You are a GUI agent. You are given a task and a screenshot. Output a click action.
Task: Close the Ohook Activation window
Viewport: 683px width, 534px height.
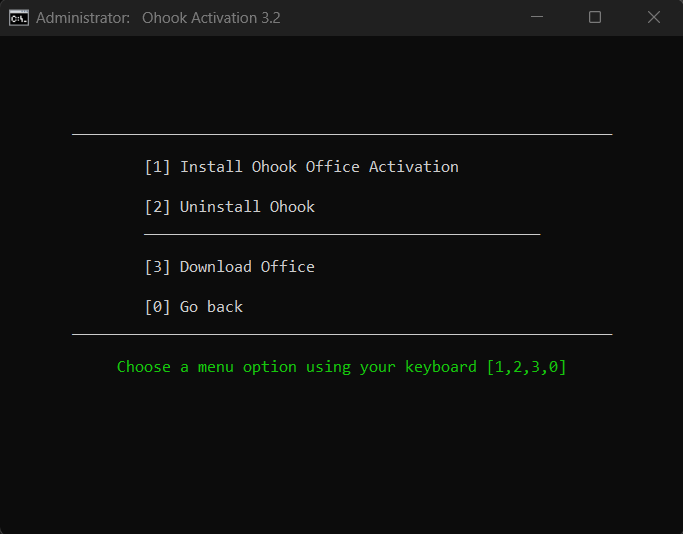tap(654, 17)
